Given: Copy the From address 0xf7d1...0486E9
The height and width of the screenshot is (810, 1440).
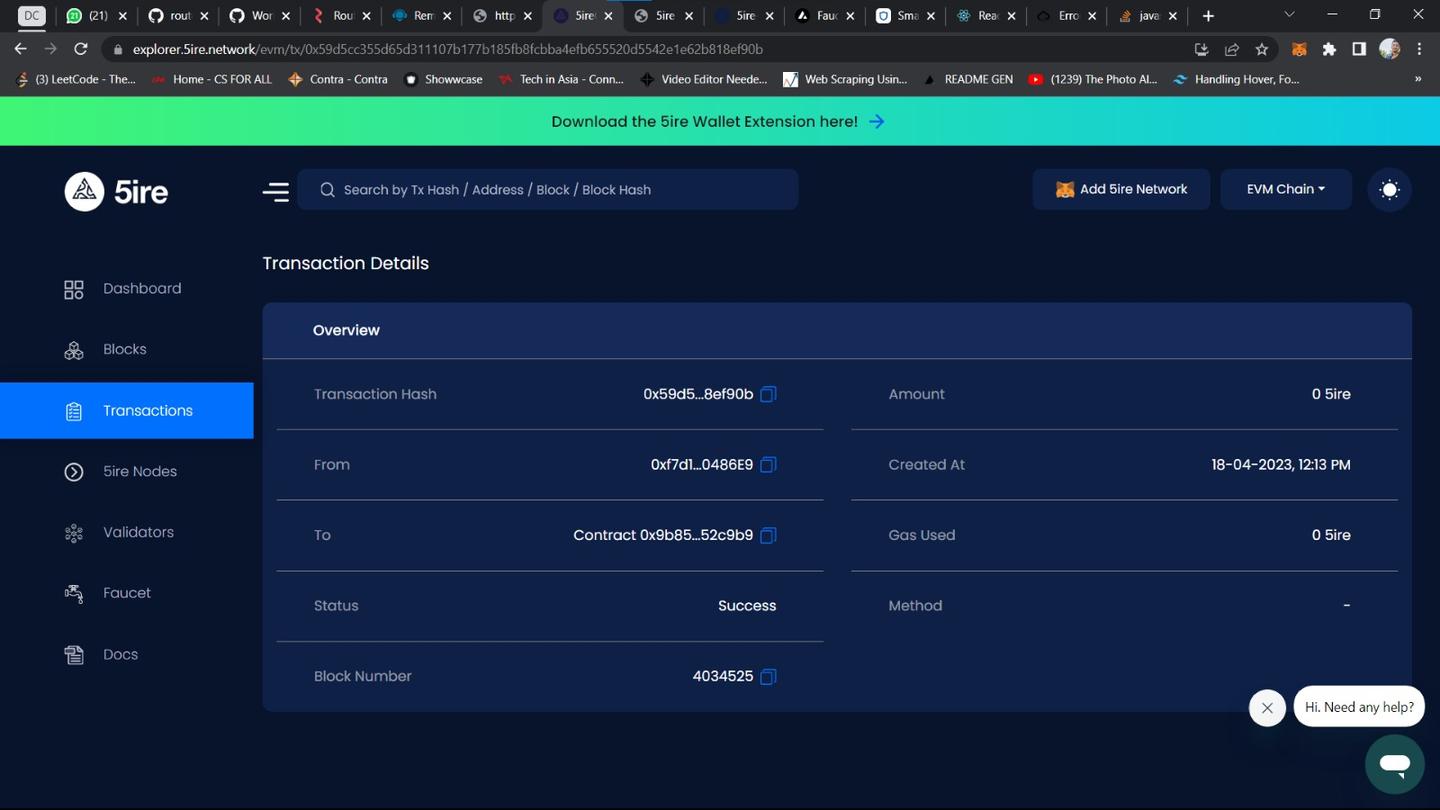Looking at the screenshot, I should tap(768, 465).
